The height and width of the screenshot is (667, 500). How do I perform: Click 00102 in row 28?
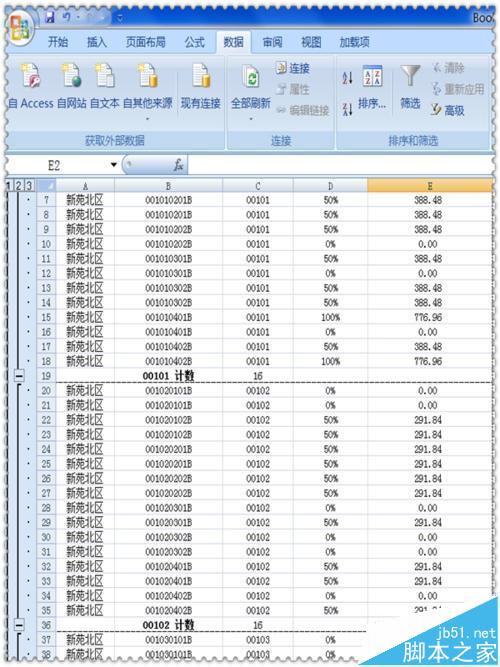click(258, 508)
